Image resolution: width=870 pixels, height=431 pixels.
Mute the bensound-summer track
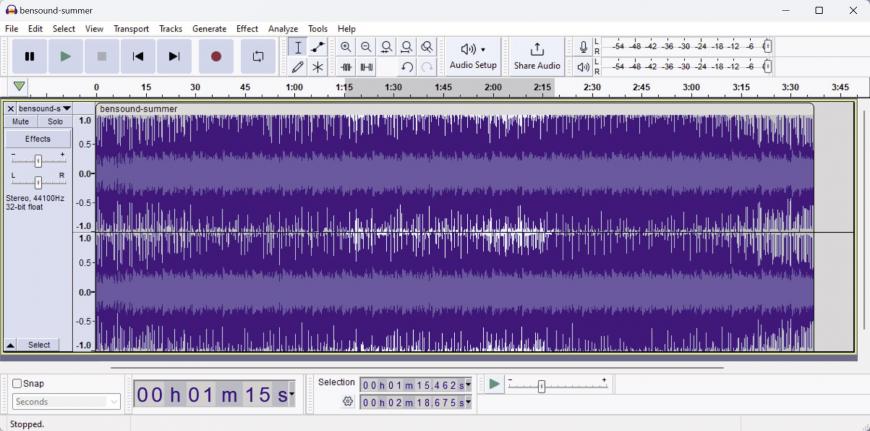point(21,121)
